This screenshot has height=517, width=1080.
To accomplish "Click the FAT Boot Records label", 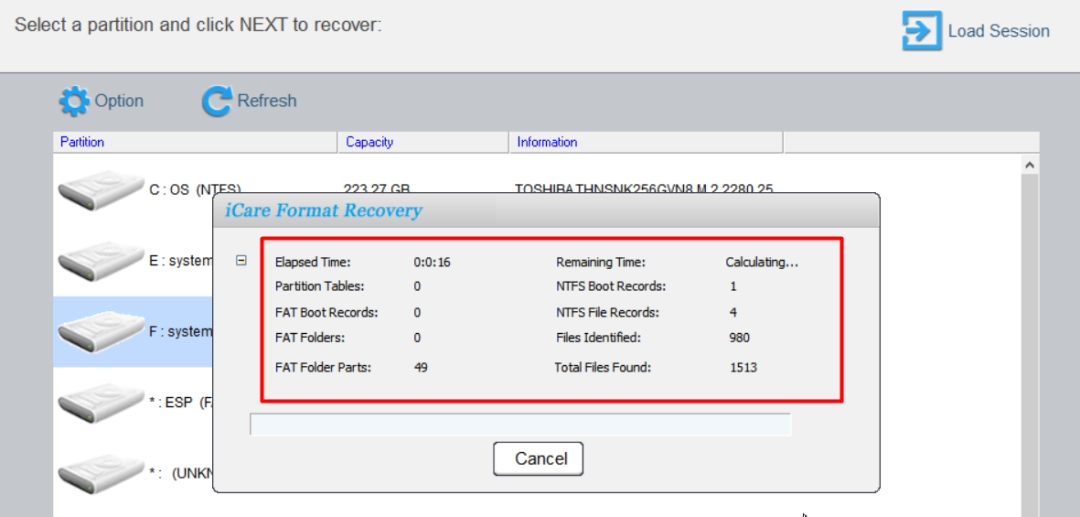I will pos(326,313).
